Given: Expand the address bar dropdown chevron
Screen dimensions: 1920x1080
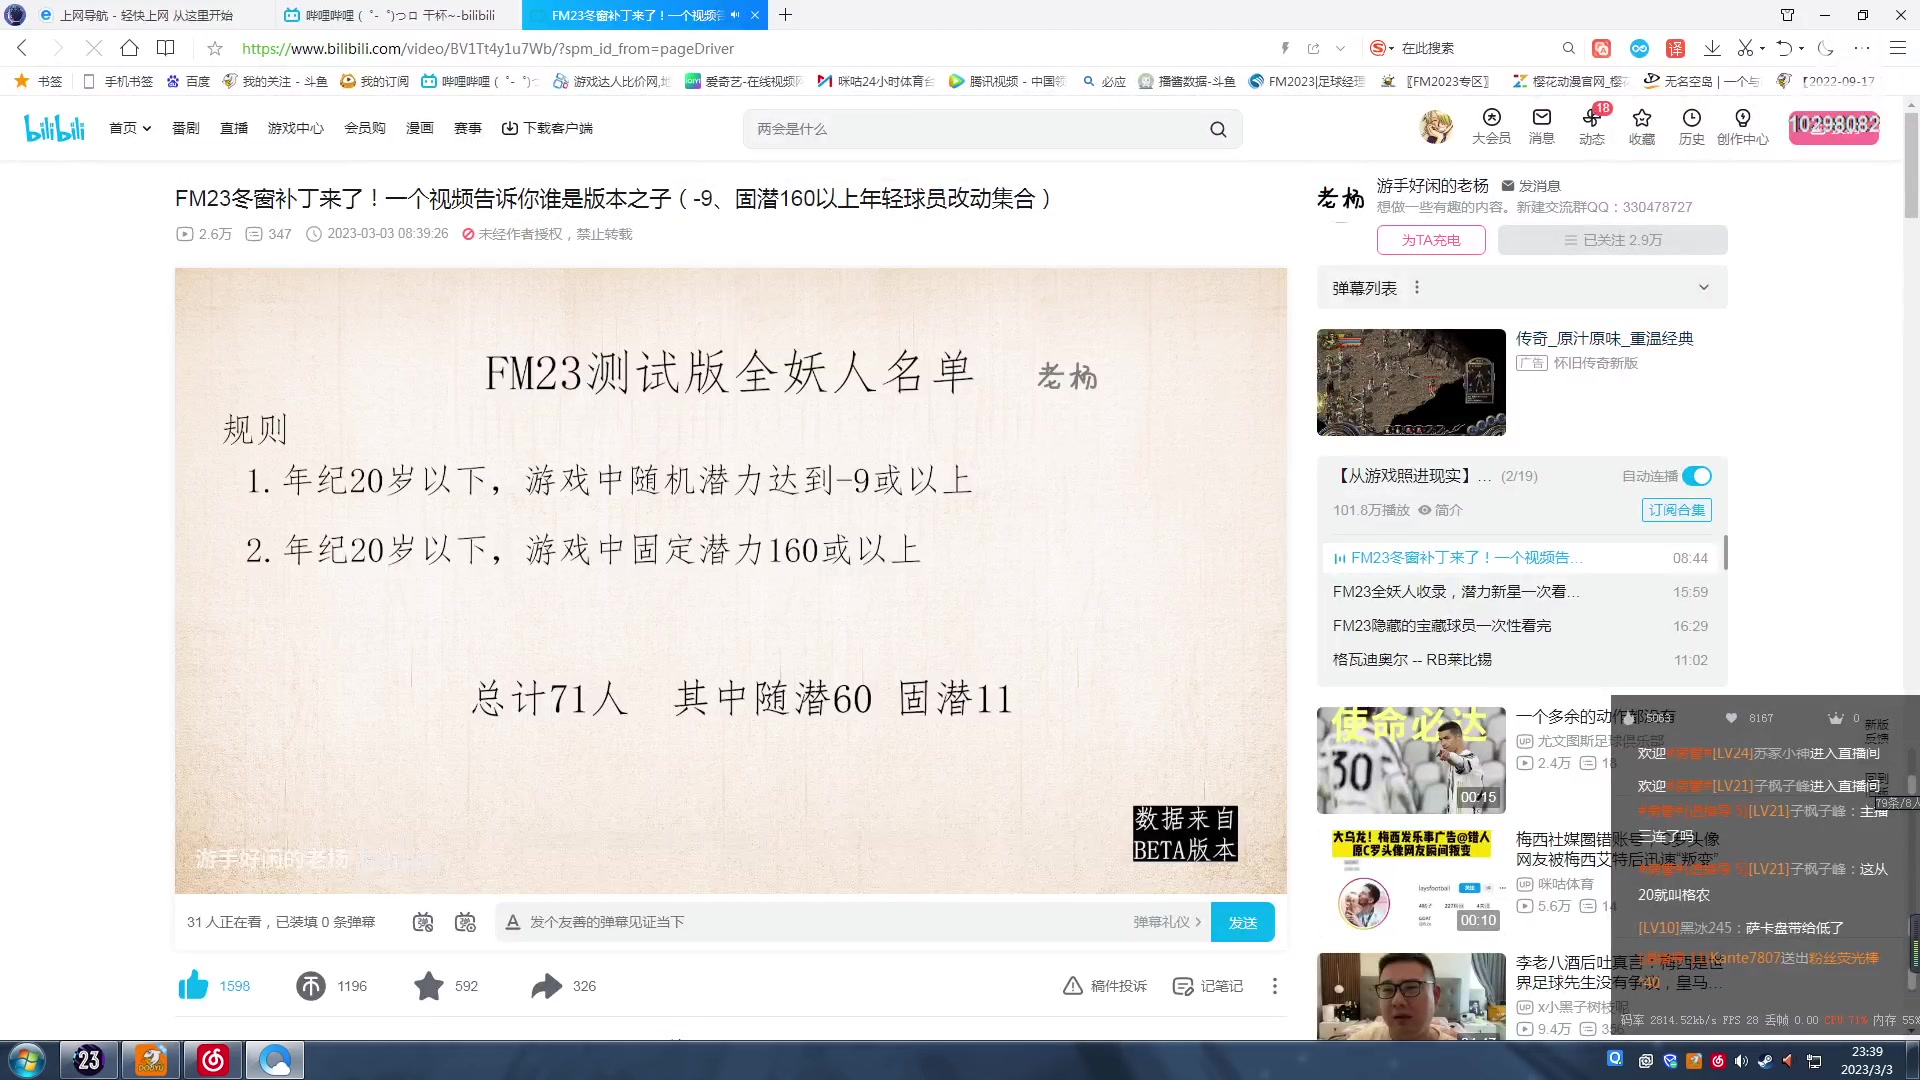Looking at the screenshot, I should click(x=1340, y=48).
